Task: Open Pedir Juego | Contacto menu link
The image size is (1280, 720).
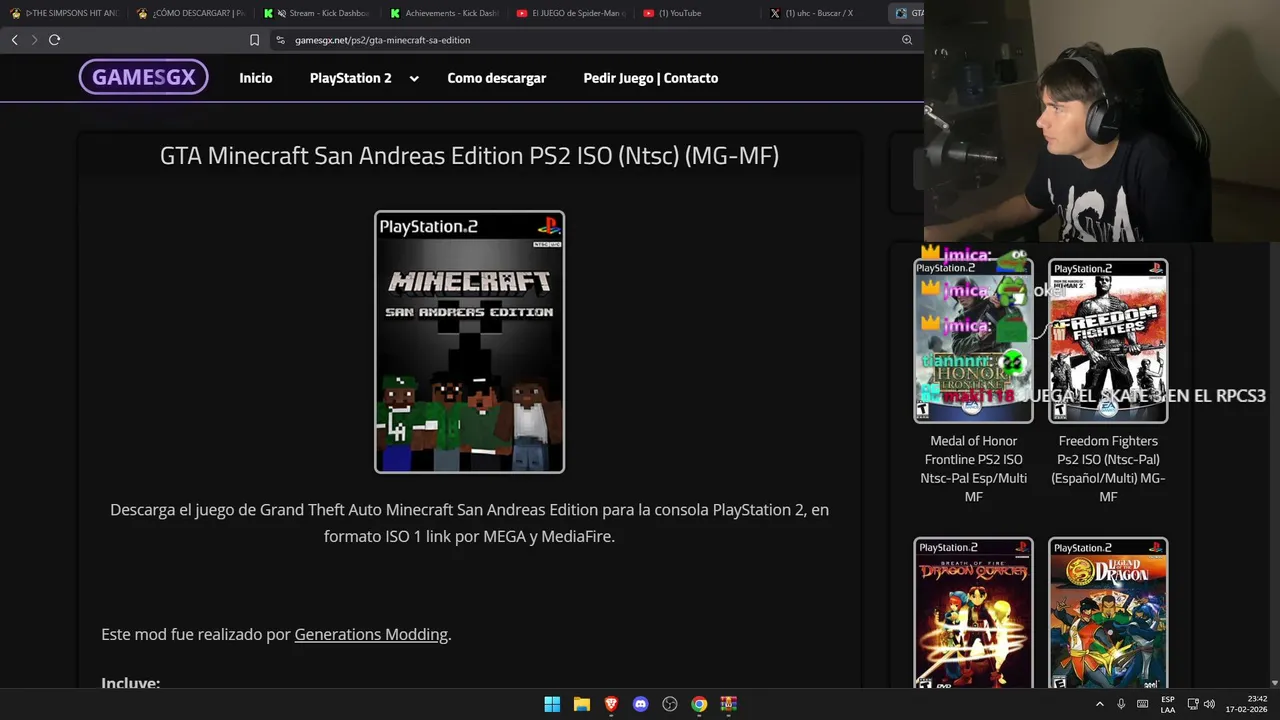Action: click(651, 78)
